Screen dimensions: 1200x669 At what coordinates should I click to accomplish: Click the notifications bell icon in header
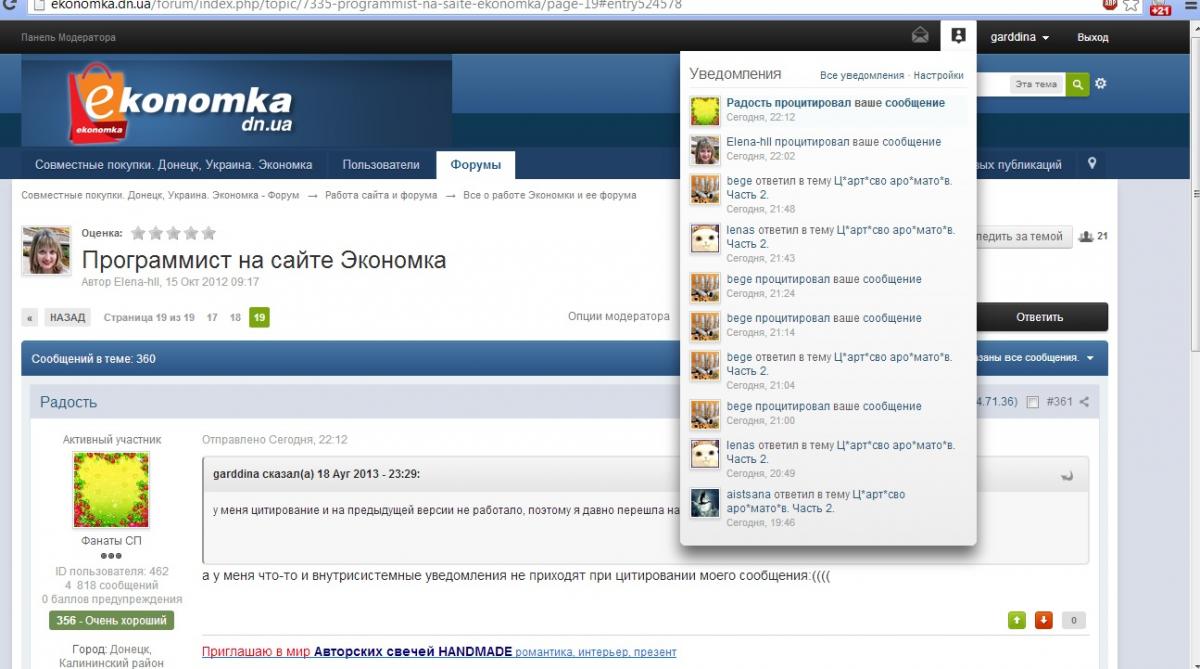pos(958,36)
